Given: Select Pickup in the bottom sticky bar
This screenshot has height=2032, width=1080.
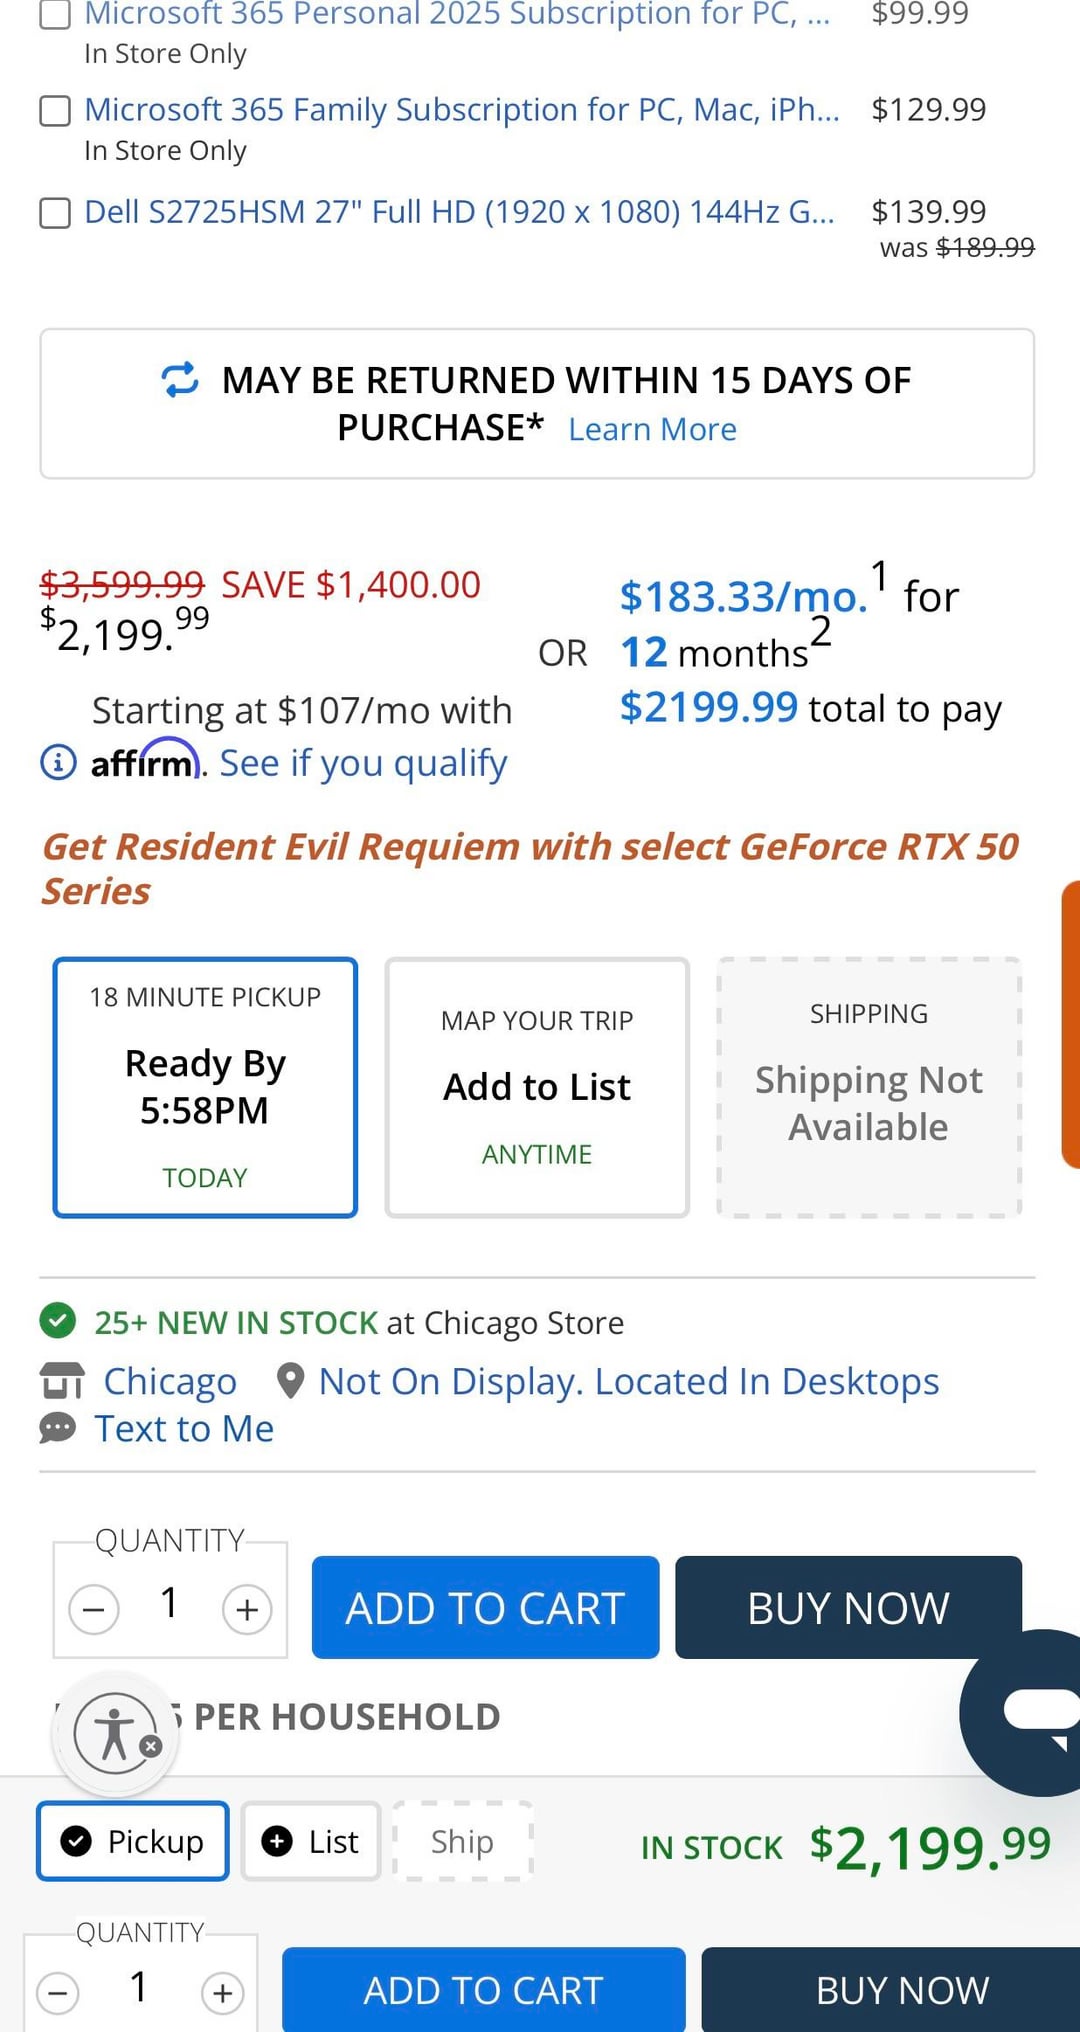Looking at the screenshot, I should [133, 1841].
